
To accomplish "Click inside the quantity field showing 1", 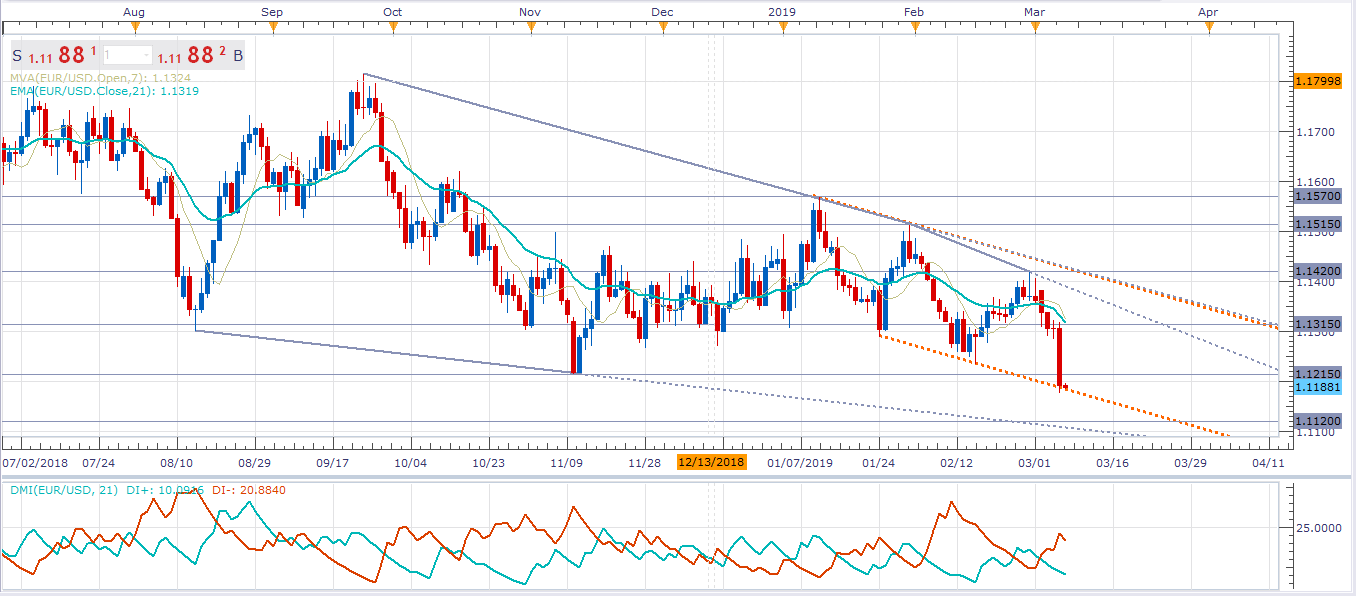I will pyautogui.click(x=122, y=58).
